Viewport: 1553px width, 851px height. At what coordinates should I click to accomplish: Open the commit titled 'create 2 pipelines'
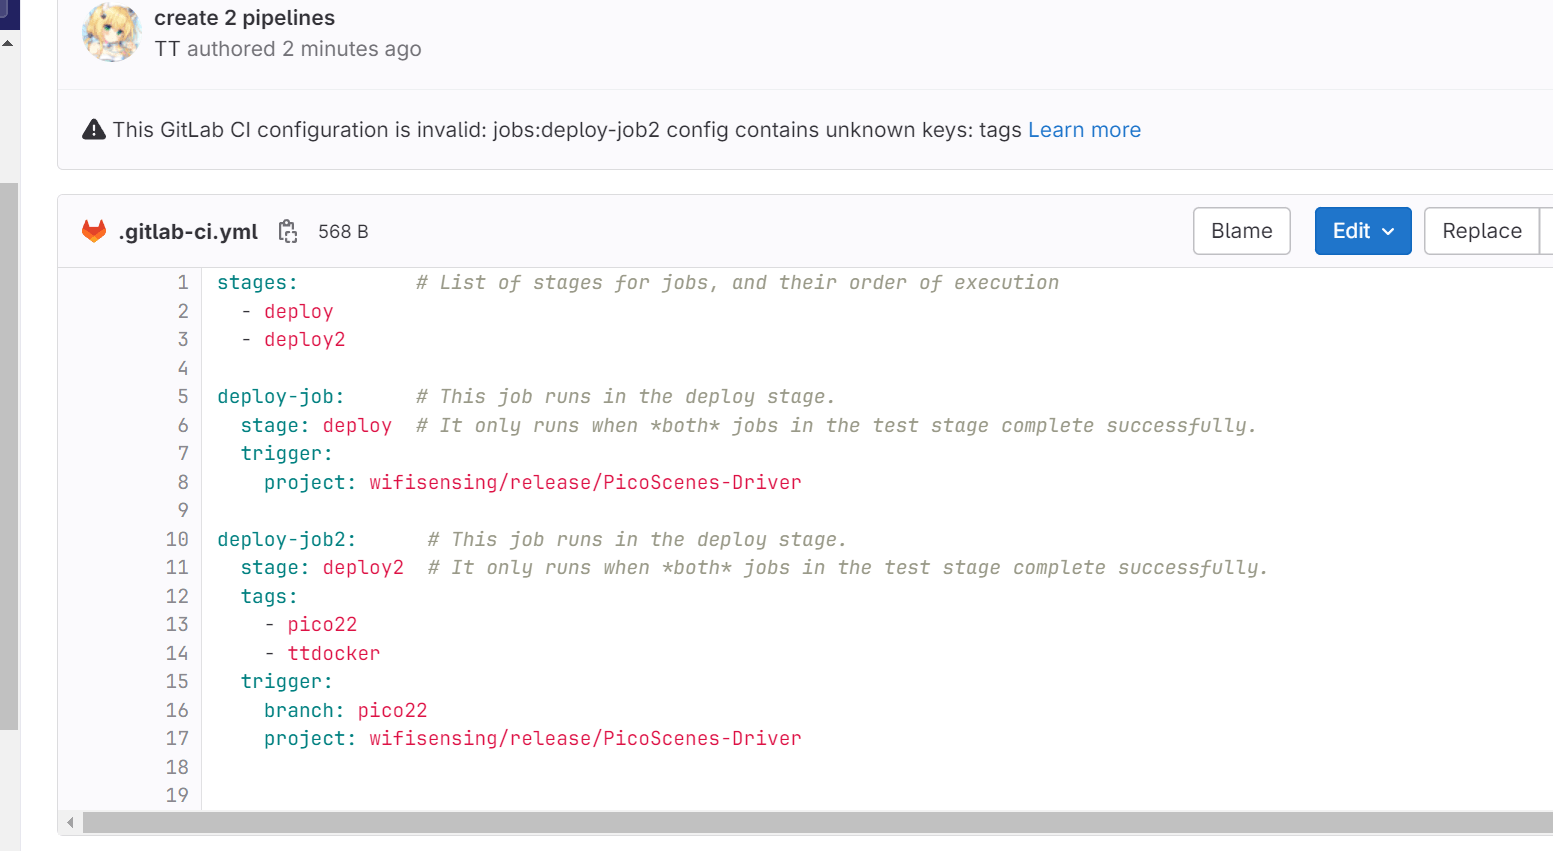244,17
